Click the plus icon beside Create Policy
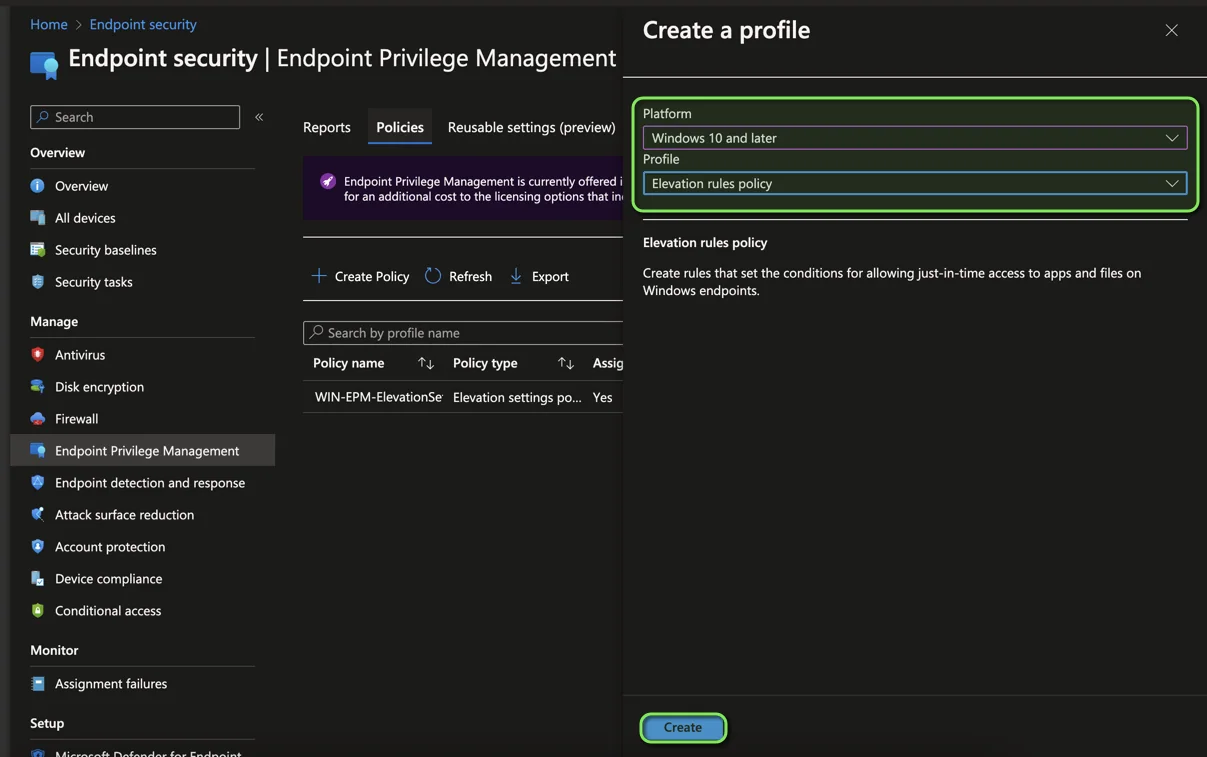The height and width of the screenshot is (757, 1207). (319, 276)
